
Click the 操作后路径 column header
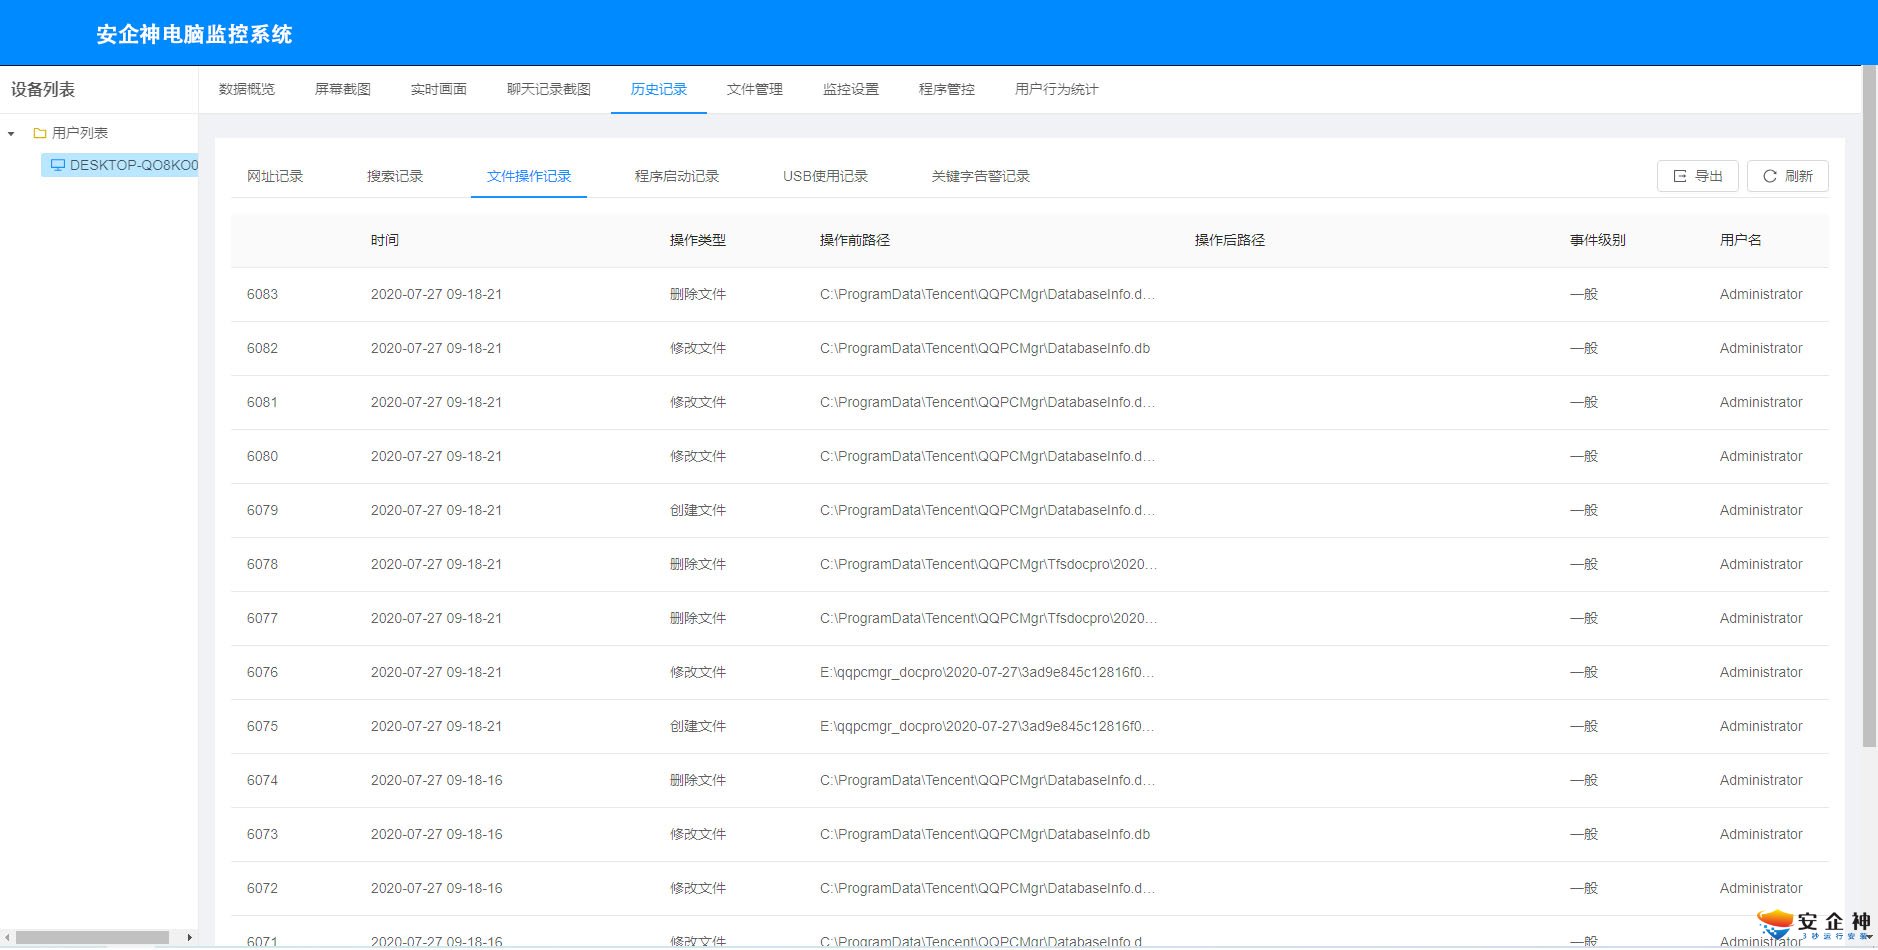(x=1230, y=240)
